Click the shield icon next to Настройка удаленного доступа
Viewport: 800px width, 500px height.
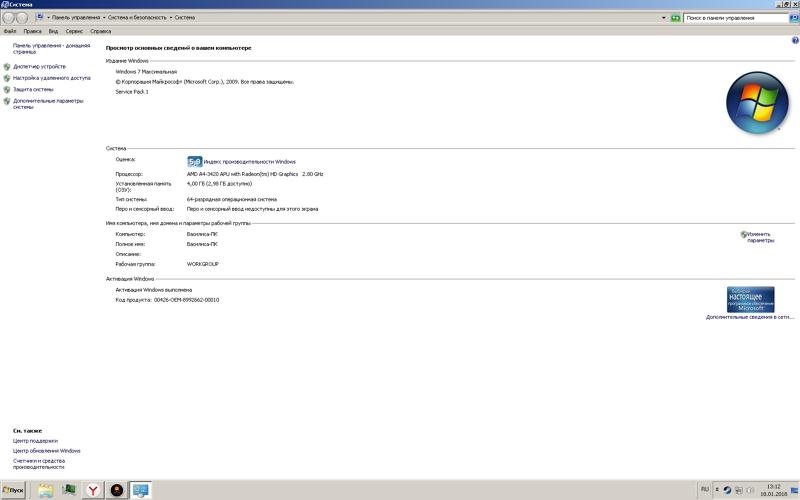click(x=7, y=79)
